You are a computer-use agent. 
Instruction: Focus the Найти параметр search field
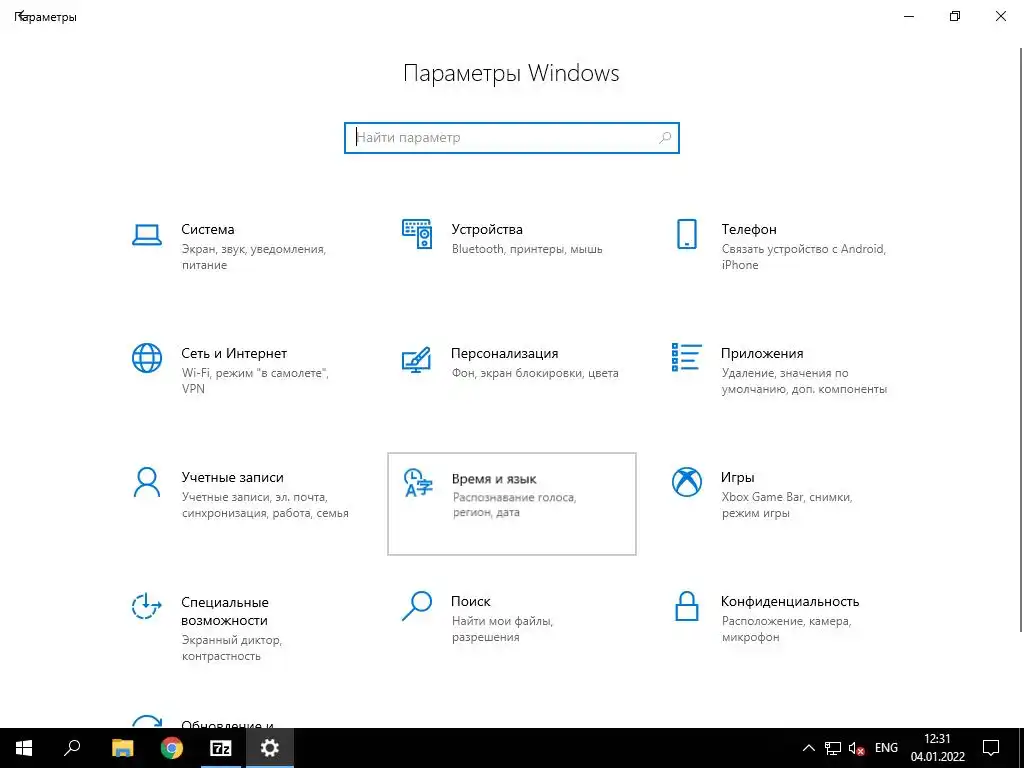pyautogui.click(x=512, y=138)
